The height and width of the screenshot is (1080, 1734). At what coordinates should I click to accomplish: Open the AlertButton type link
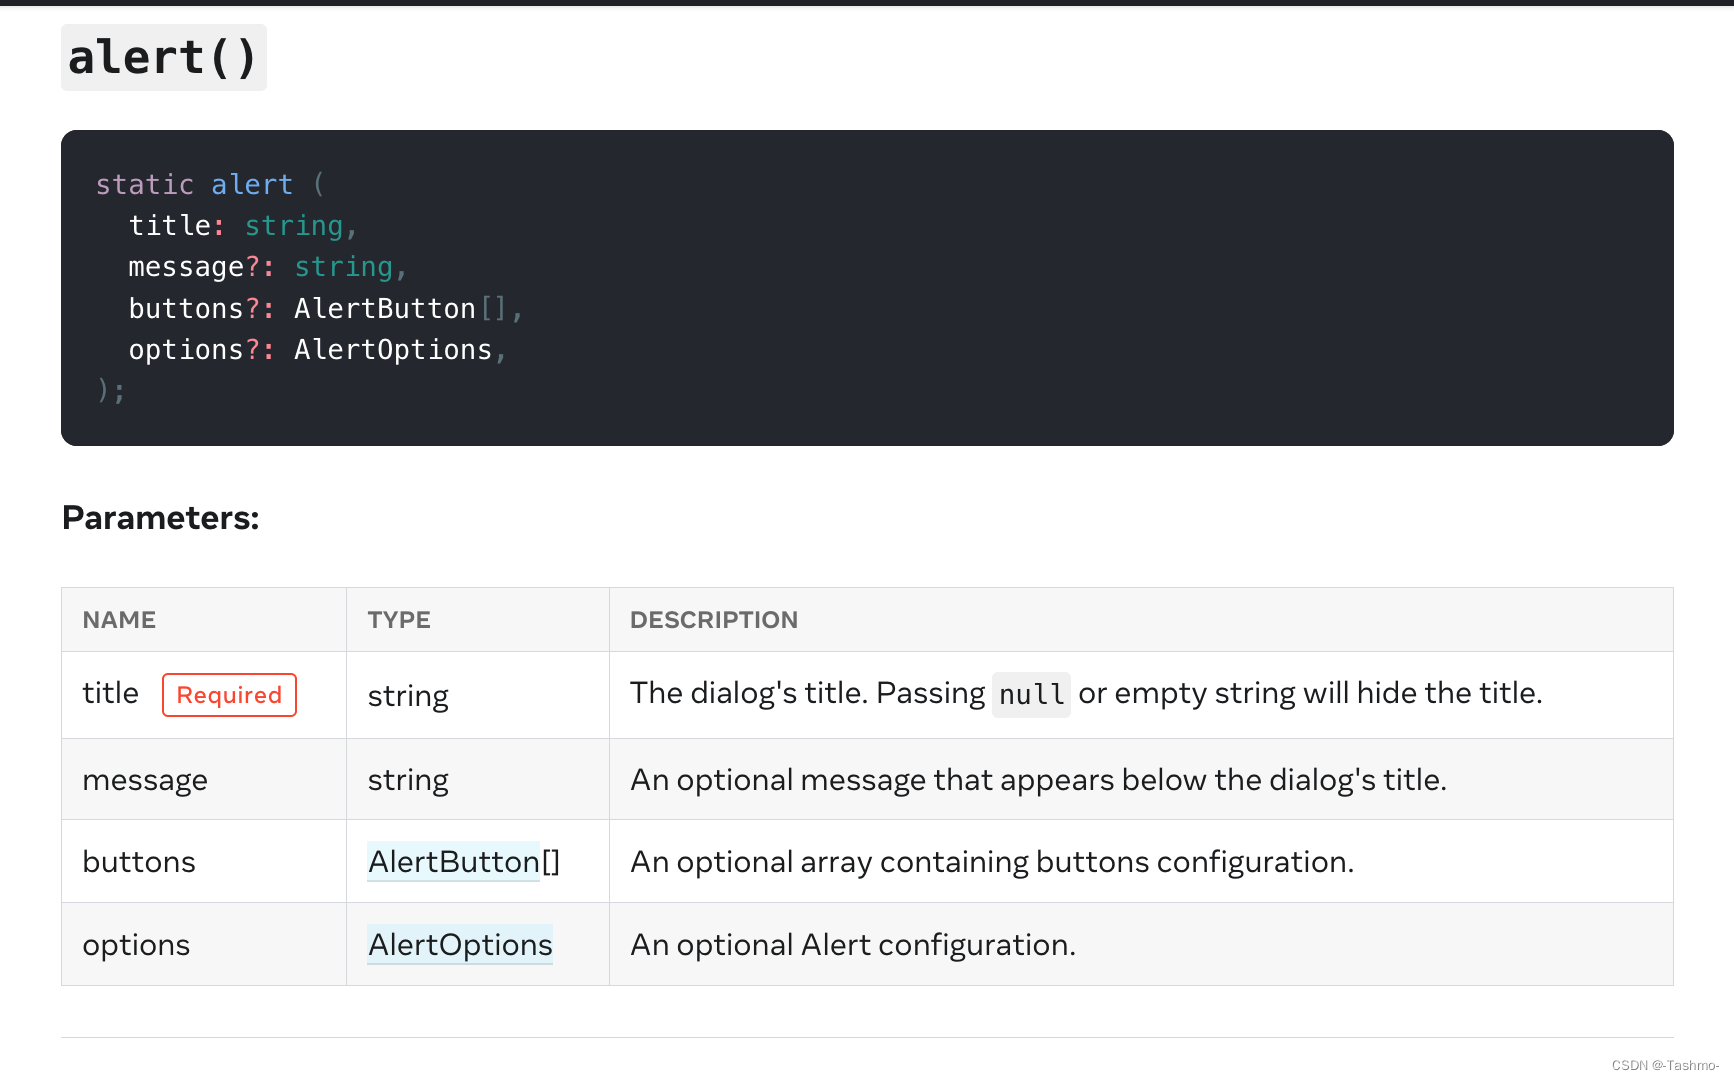point(453,861)
